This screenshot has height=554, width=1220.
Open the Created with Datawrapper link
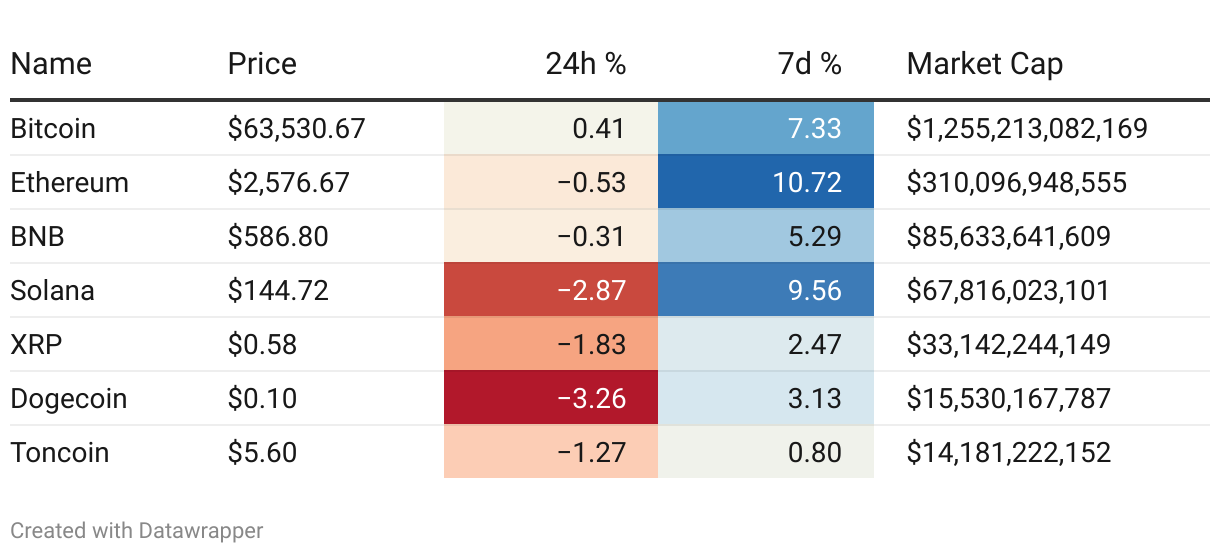pos(137,530)
